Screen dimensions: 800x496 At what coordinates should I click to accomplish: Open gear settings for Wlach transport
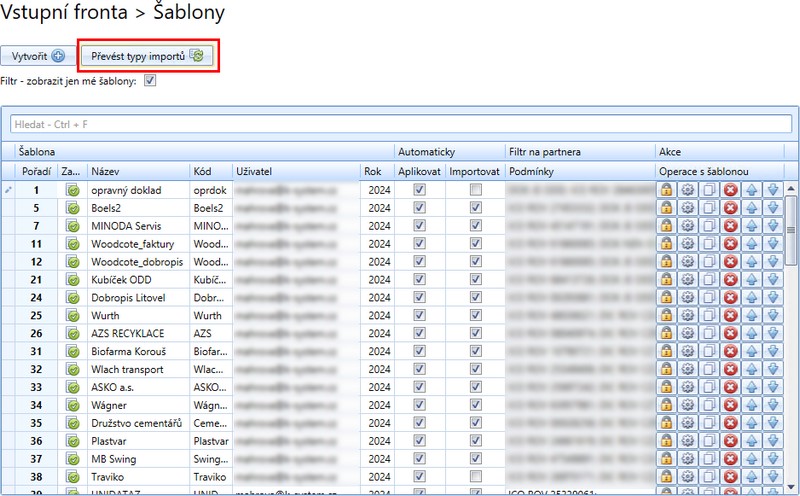point(687,369)
